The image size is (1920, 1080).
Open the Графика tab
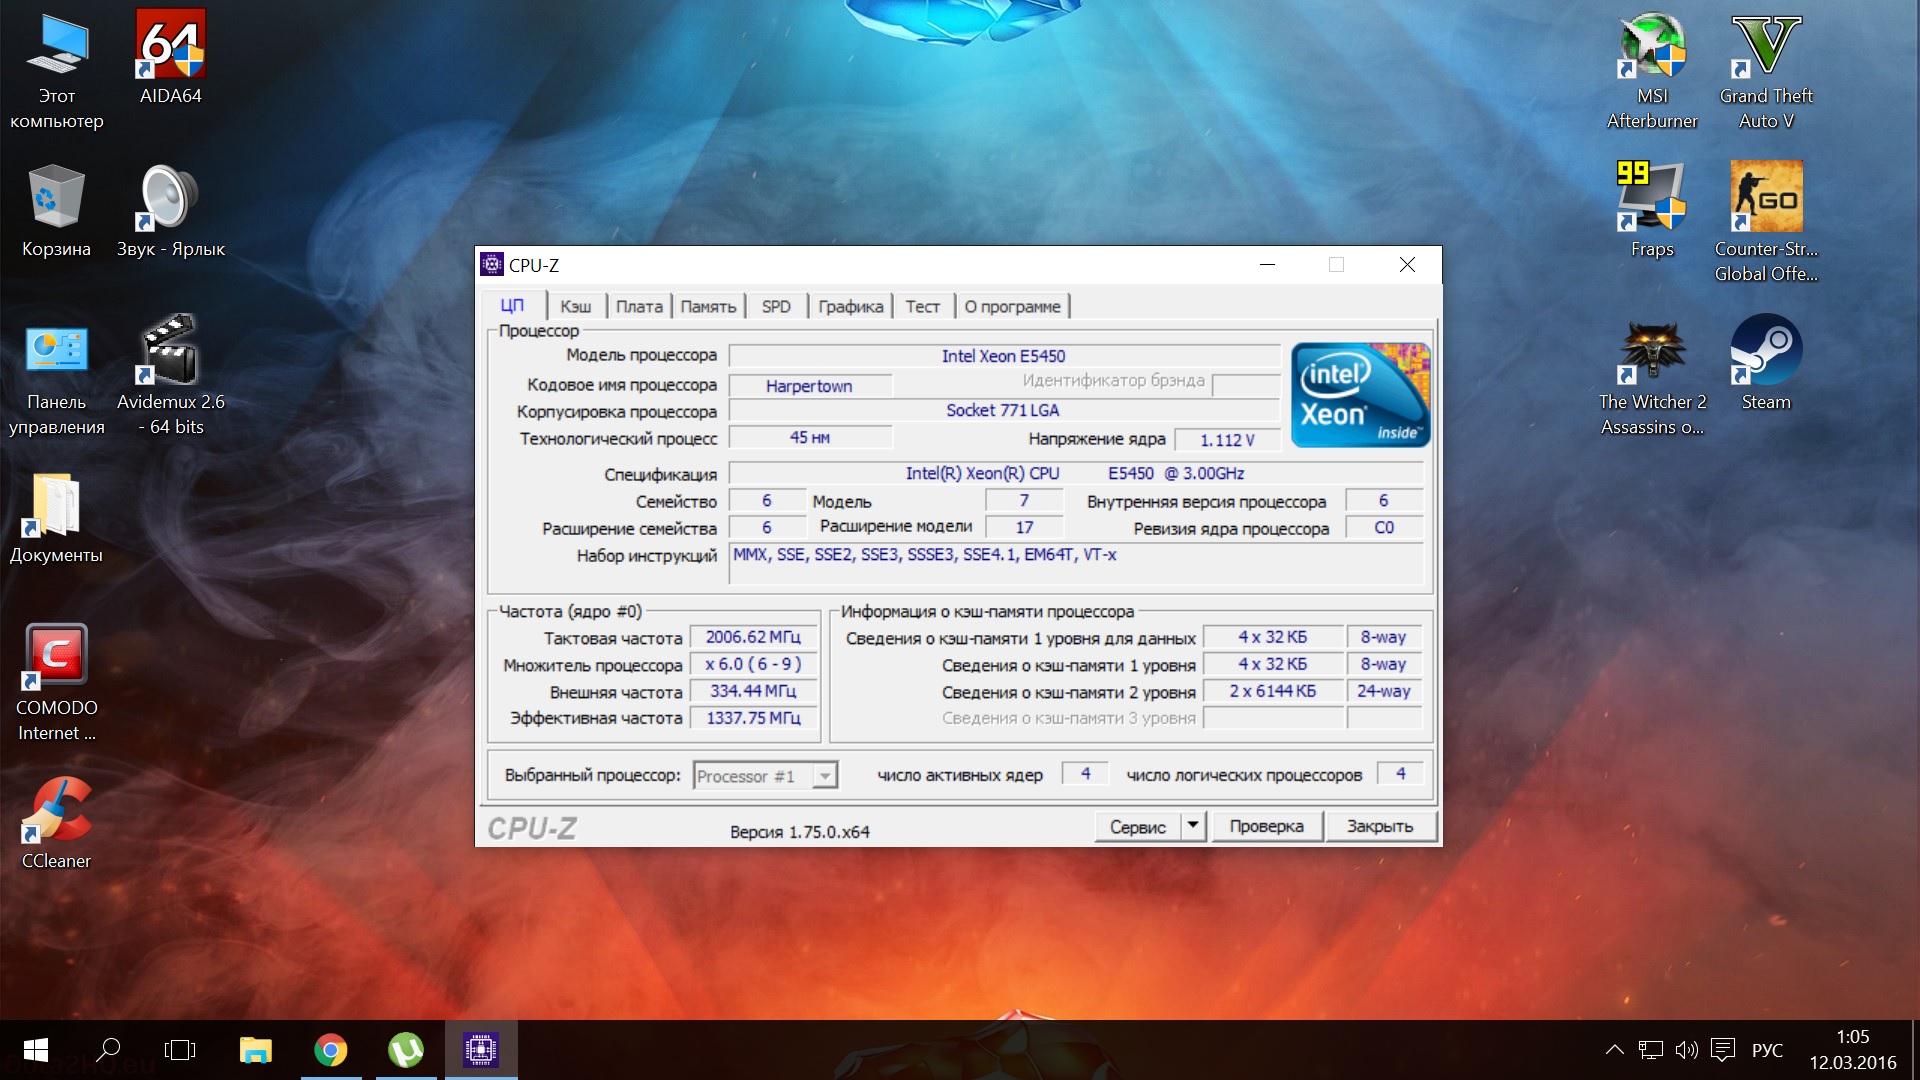[850, 307]
